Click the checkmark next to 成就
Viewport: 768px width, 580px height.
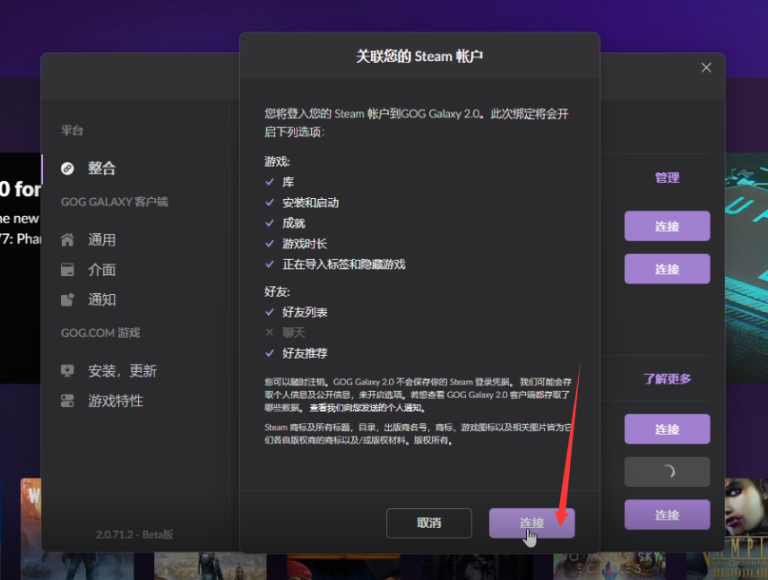[x=269, y=223]
